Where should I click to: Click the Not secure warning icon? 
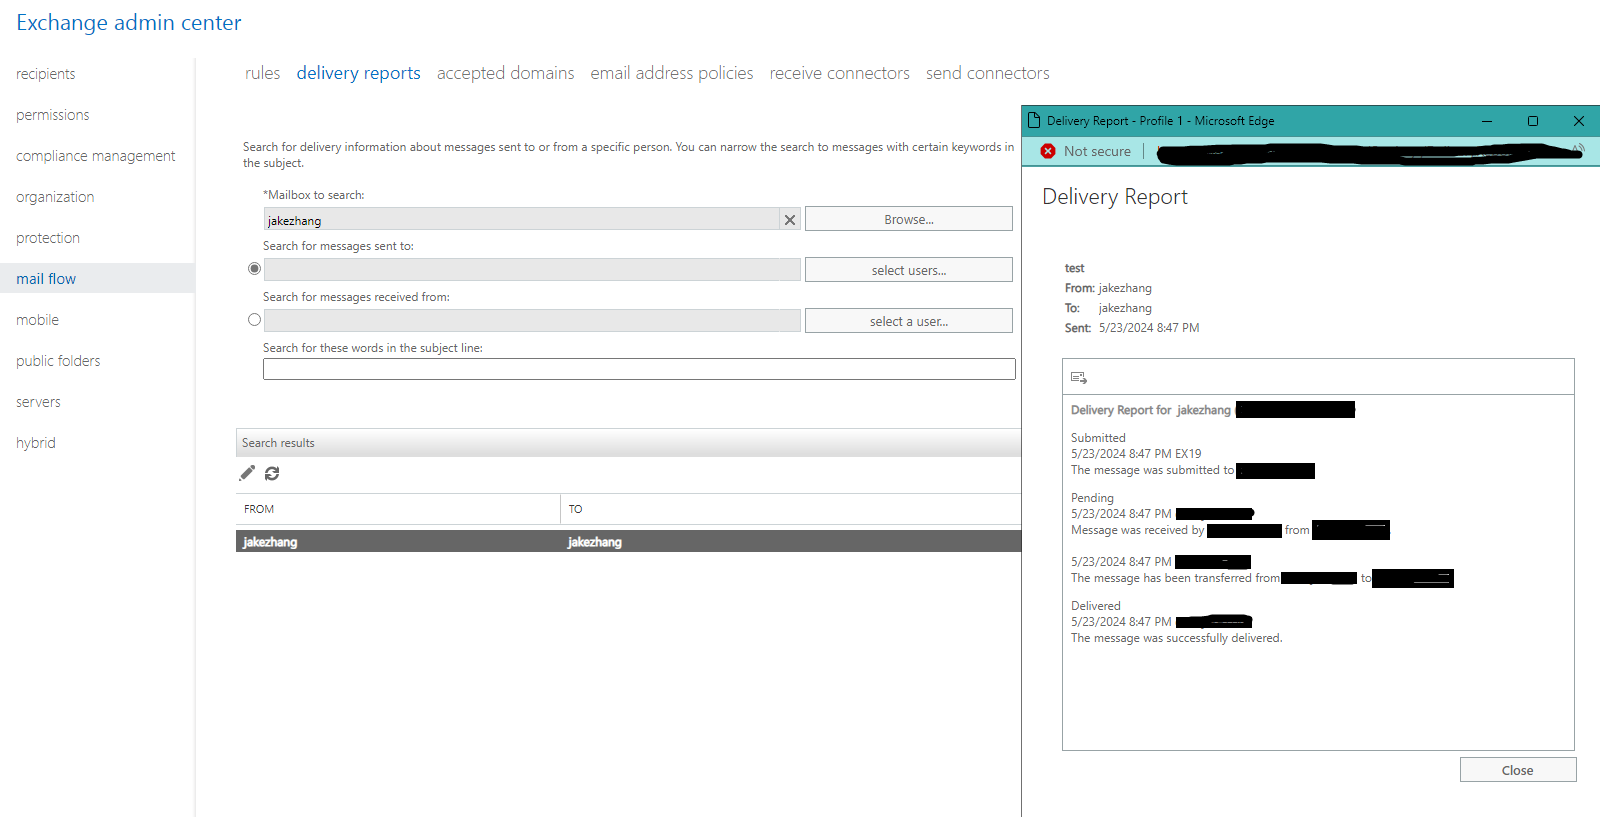[x=1048, y=151]
